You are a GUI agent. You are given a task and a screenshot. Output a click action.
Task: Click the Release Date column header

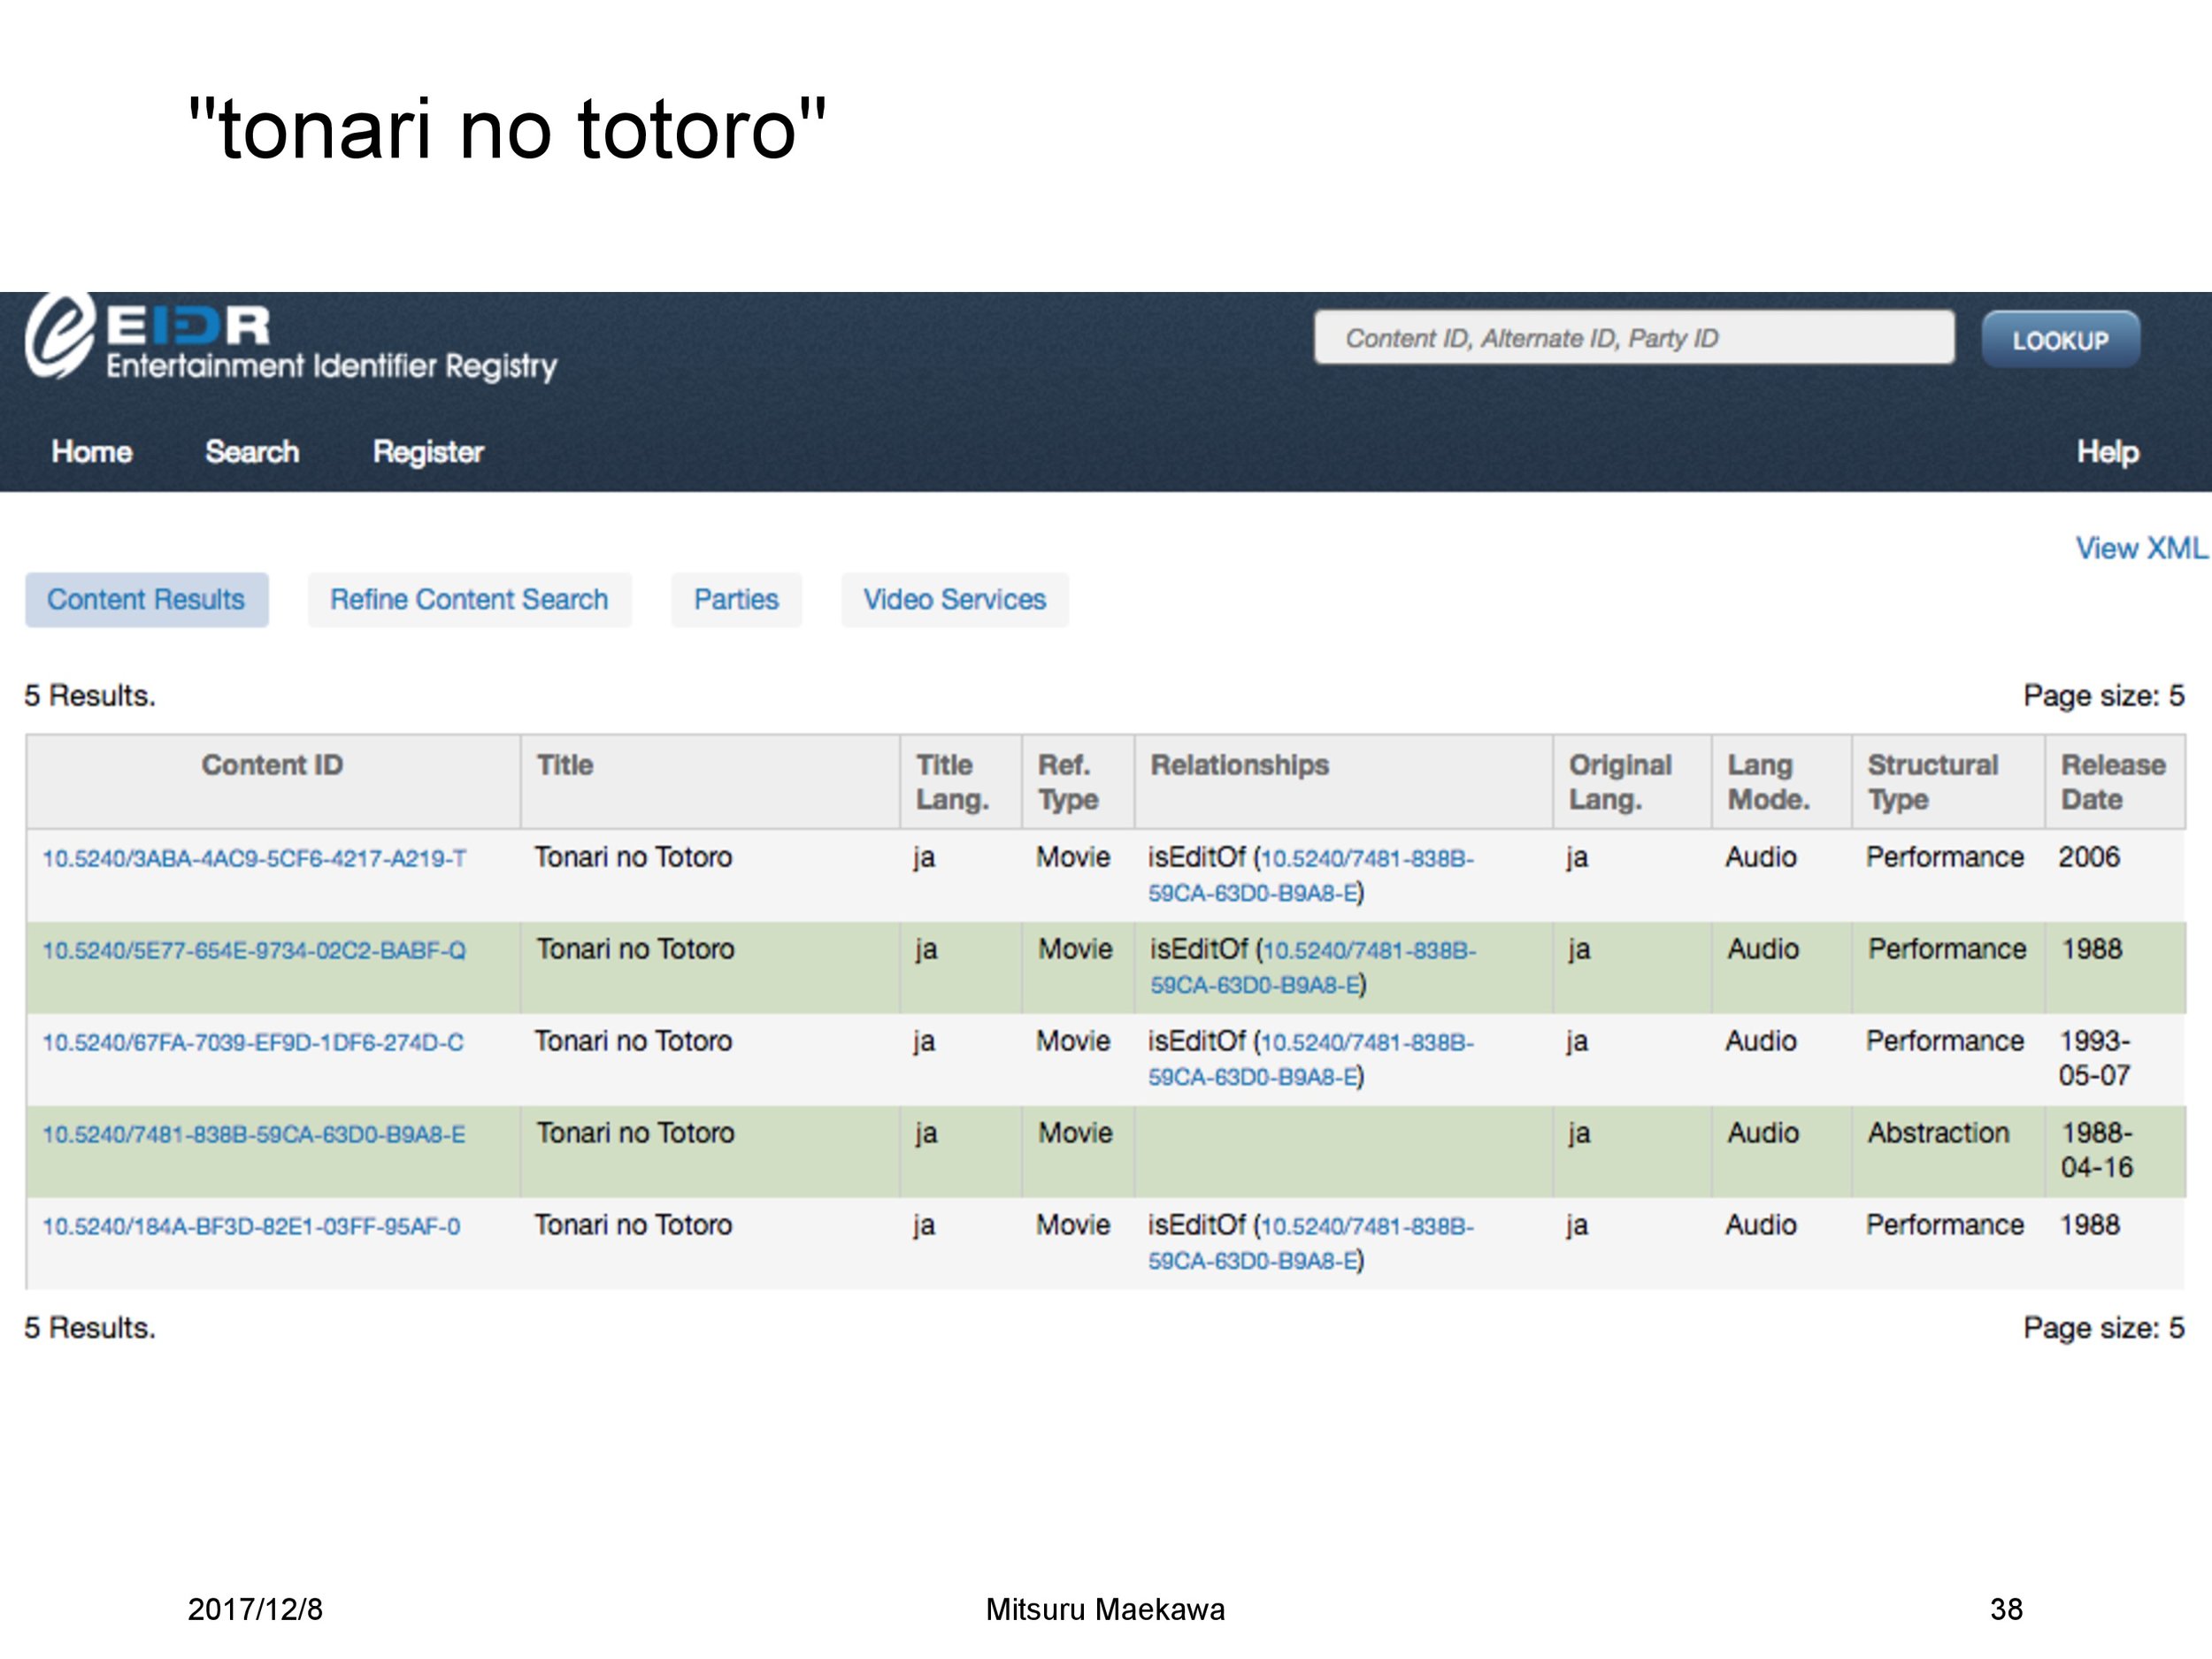[x=2112, y=782]
